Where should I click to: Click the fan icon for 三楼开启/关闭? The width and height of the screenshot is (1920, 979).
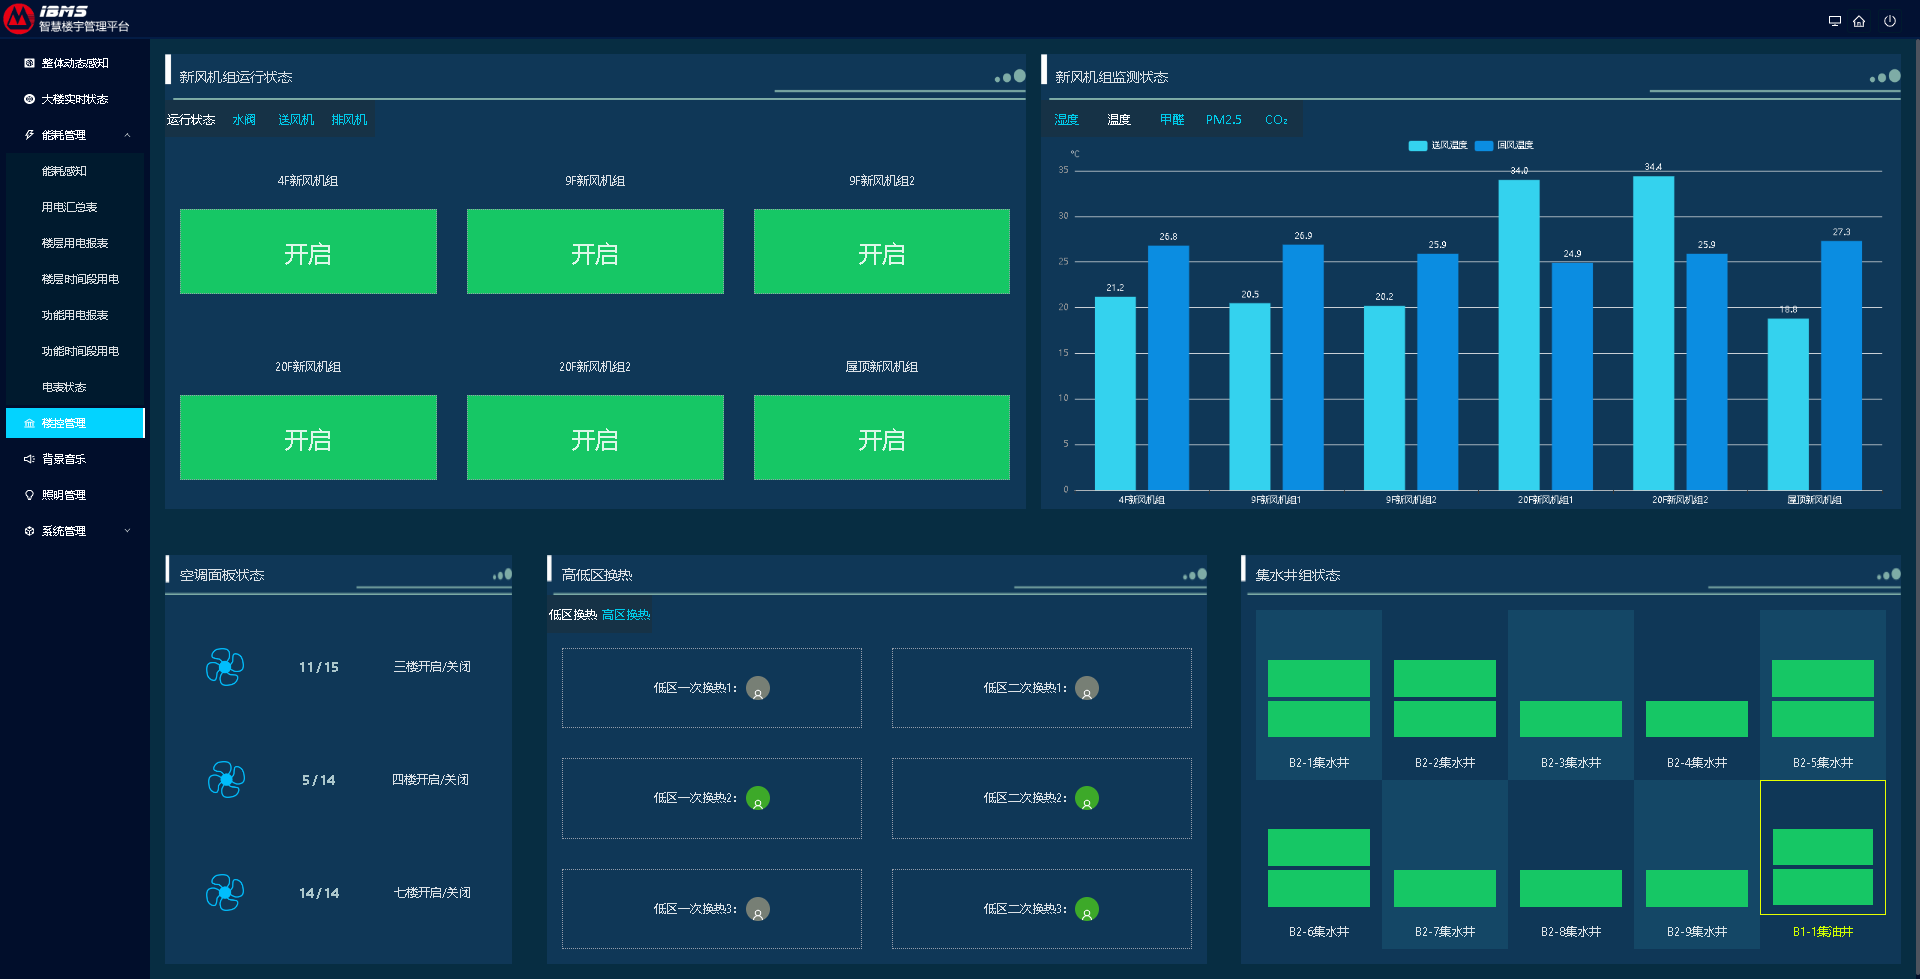click(225, 667)
